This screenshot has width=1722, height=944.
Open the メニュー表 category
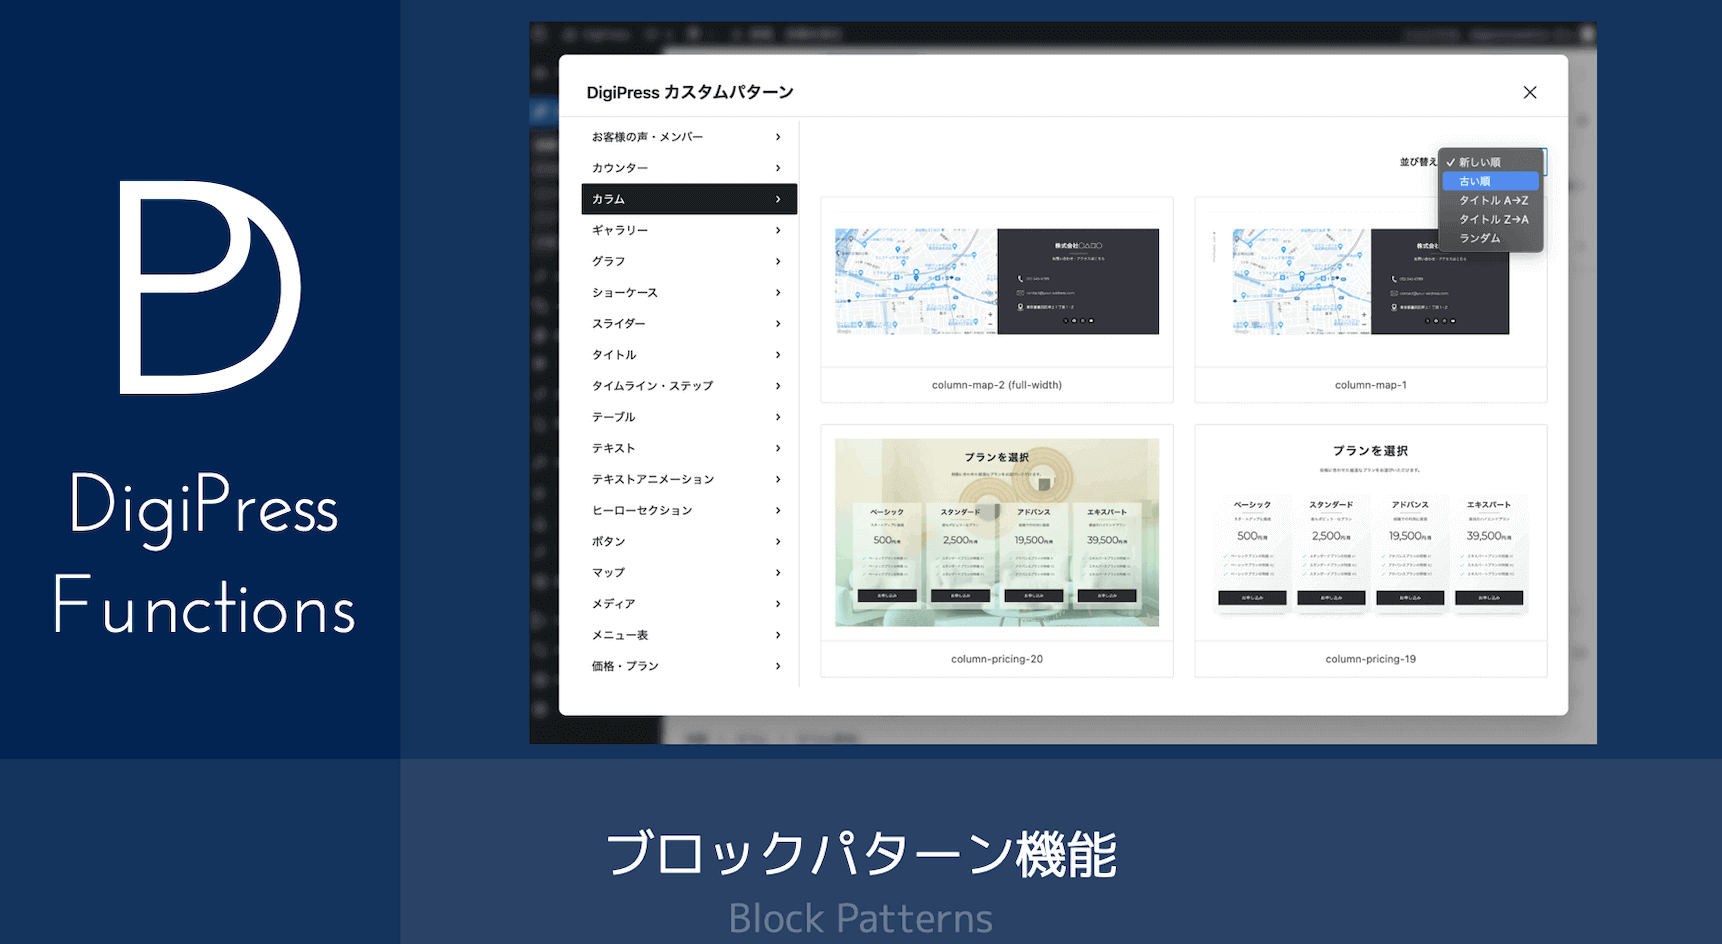pyautogui.click(x=689, y=635)
